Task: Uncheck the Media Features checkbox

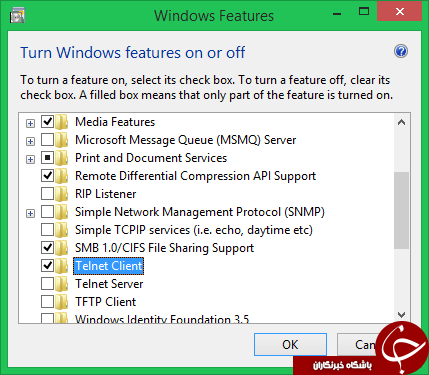Action: point(47,122)
